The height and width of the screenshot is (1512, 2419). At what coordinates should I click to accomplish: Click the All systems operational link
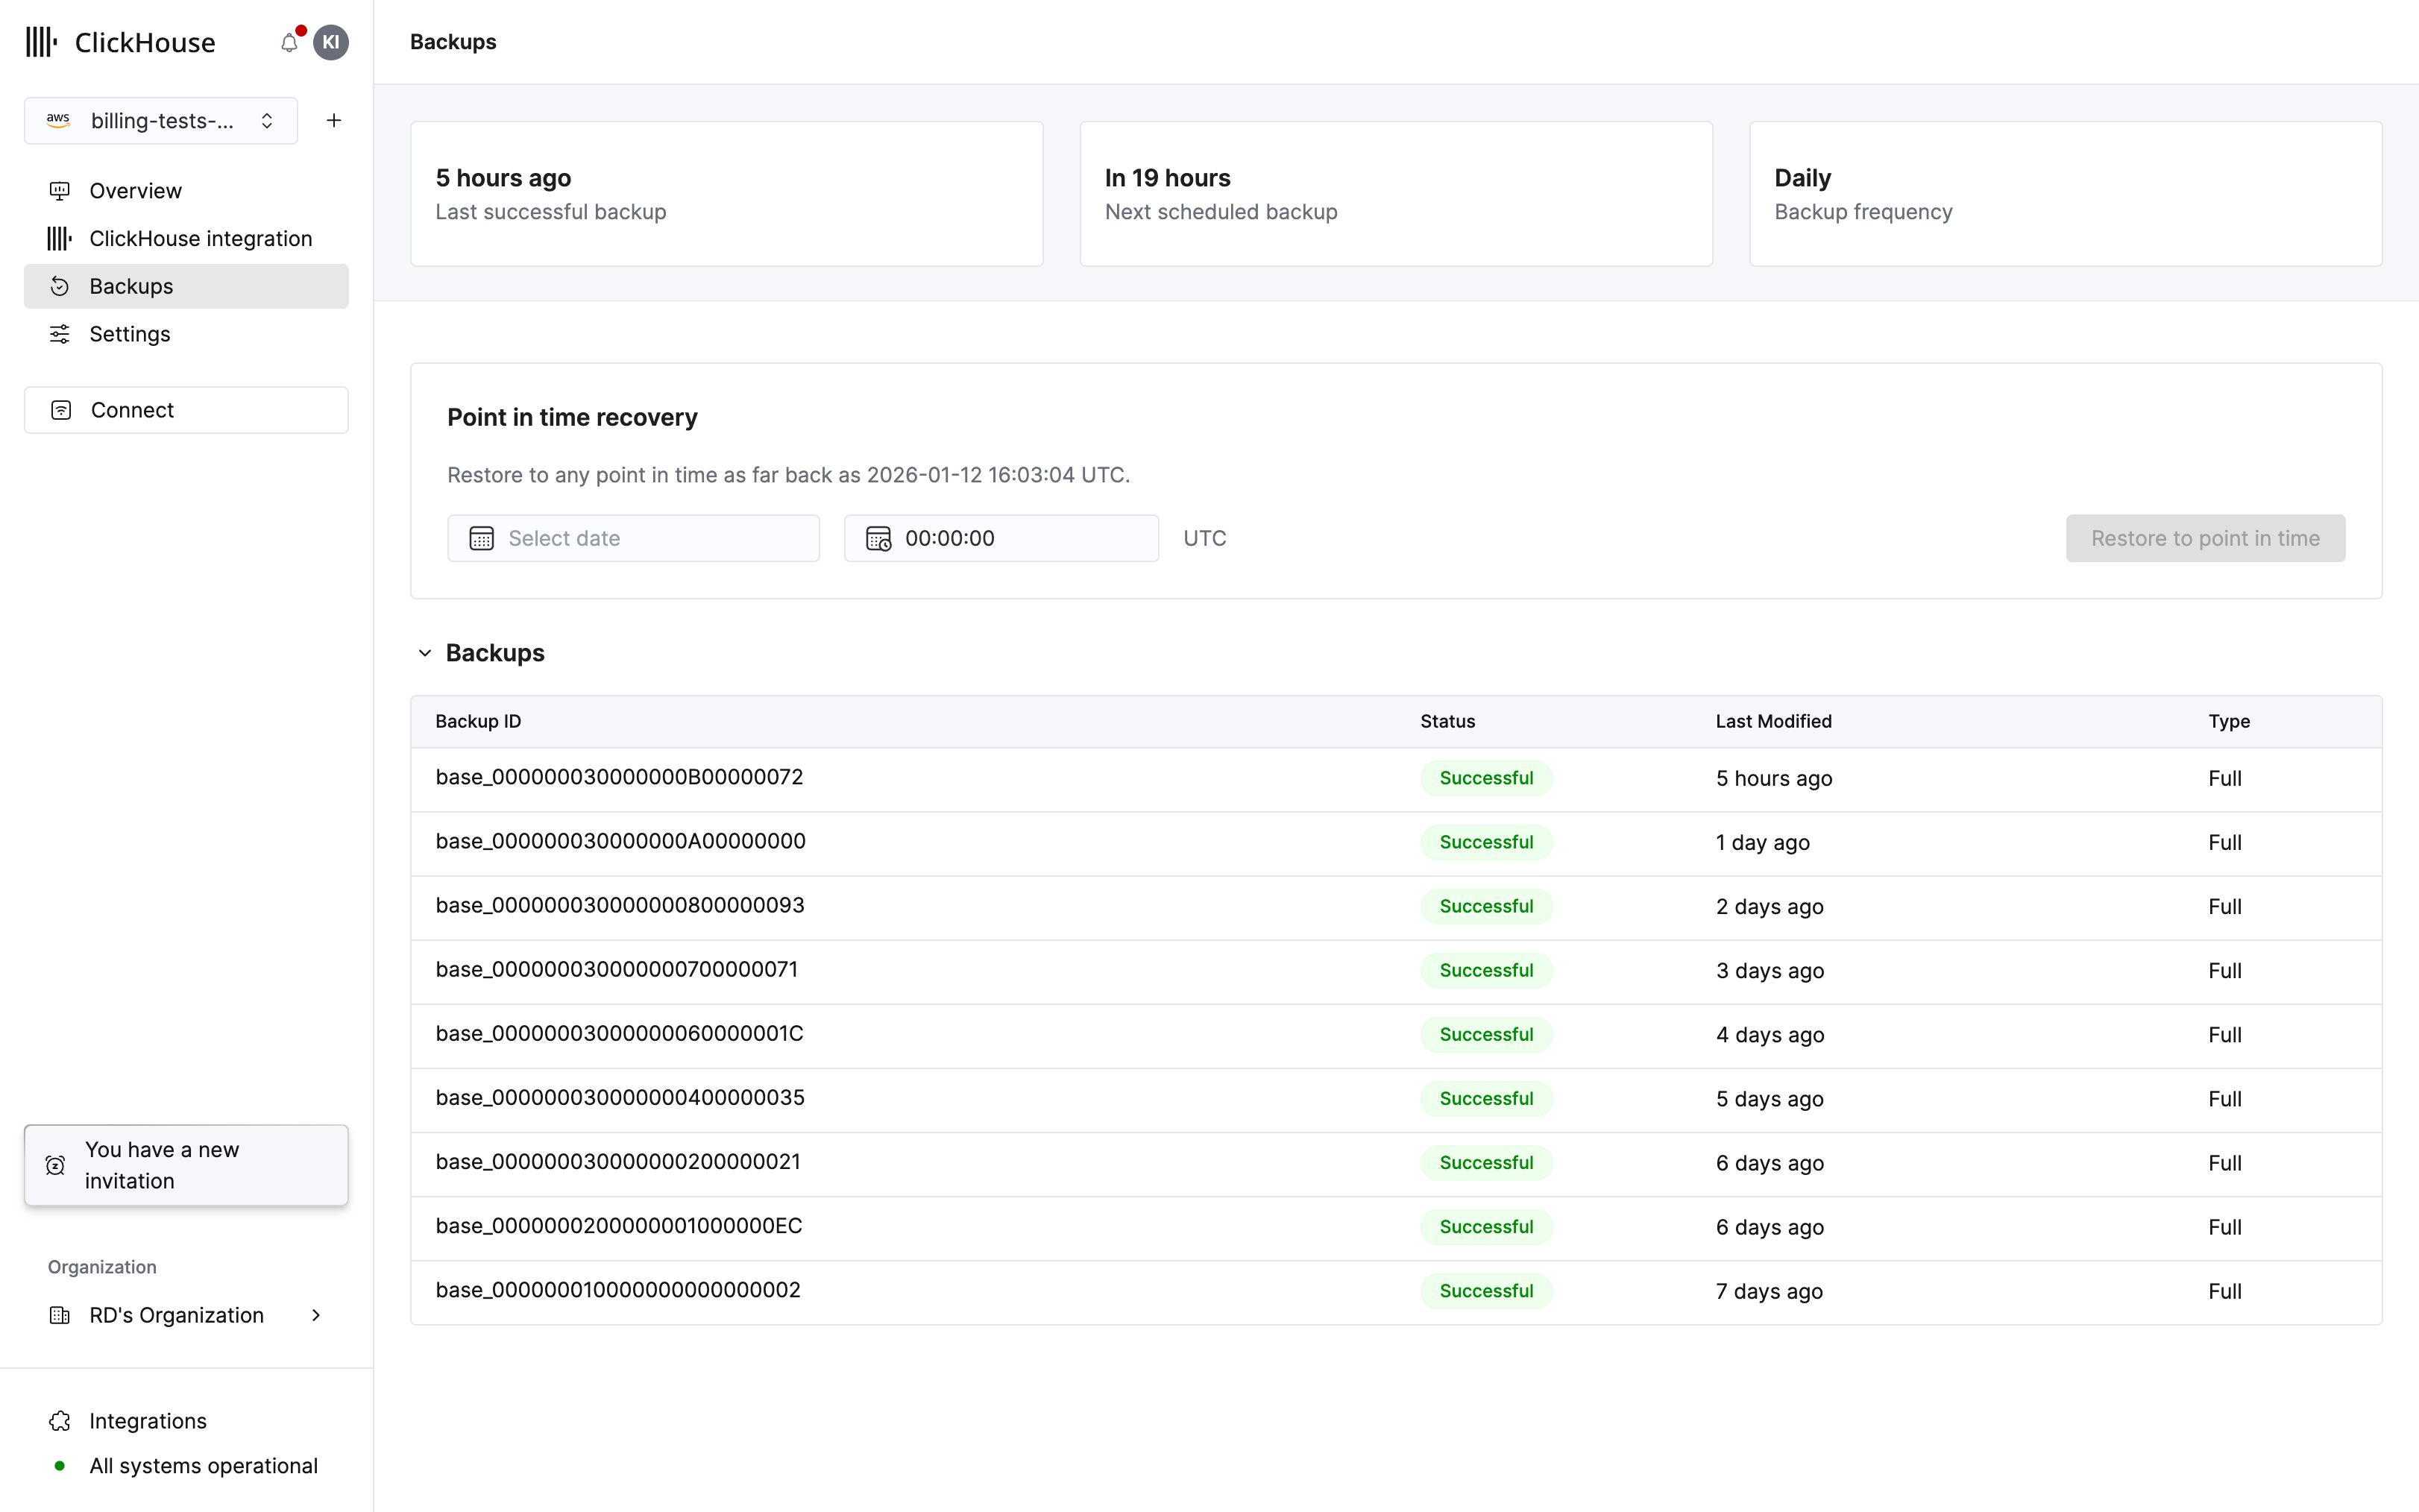203,1465
